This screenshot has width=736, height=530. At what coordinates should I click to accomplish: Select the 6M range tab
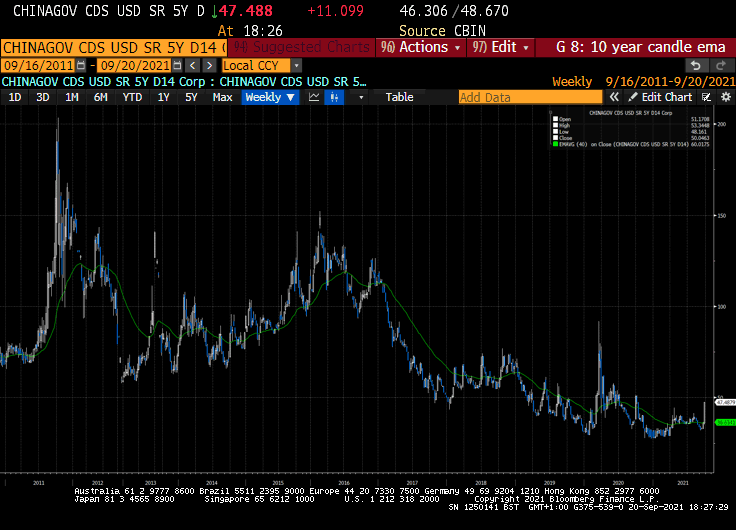[x=100, y=97]
